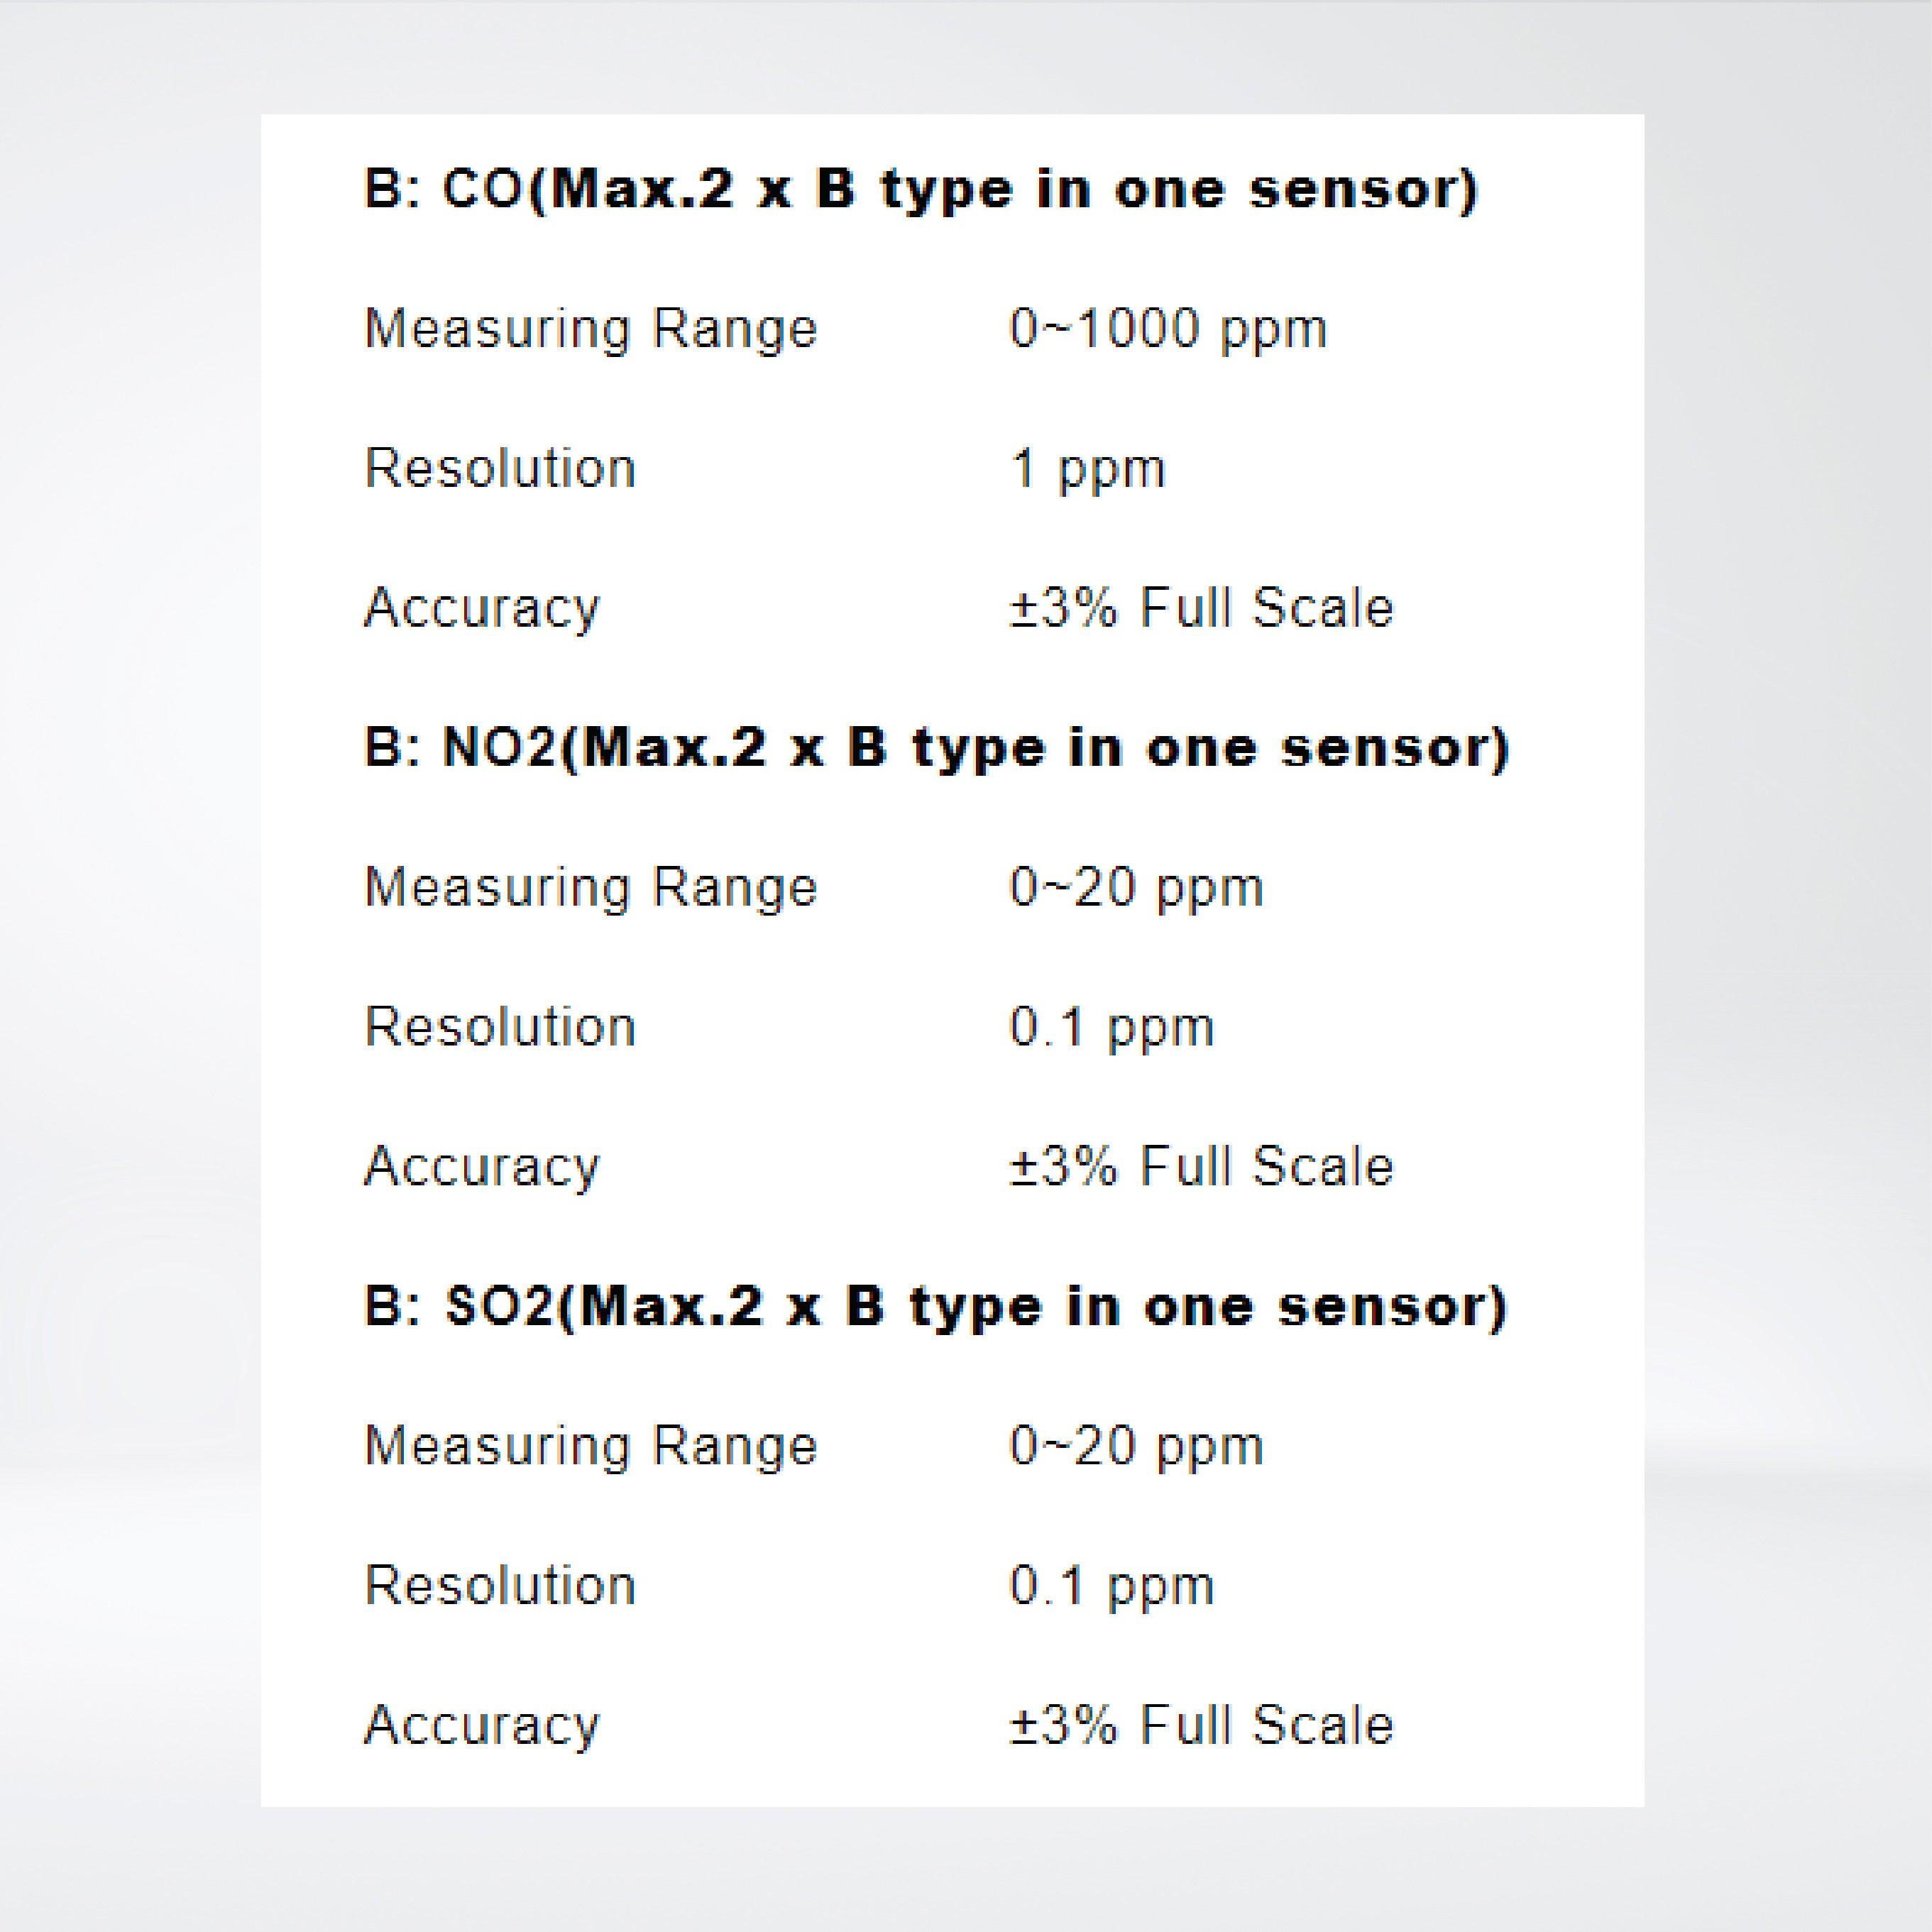Click the SO2 sensor section heading

click(934, 1307)
